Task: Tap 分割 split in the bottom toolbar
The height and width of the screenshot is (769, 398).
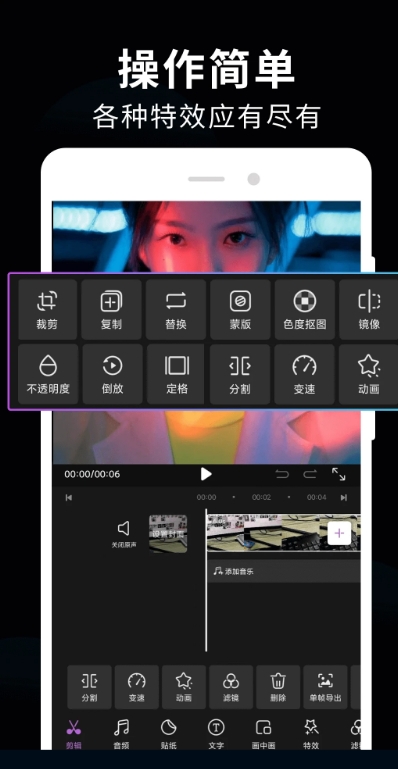Action: (x=89, y=687)
